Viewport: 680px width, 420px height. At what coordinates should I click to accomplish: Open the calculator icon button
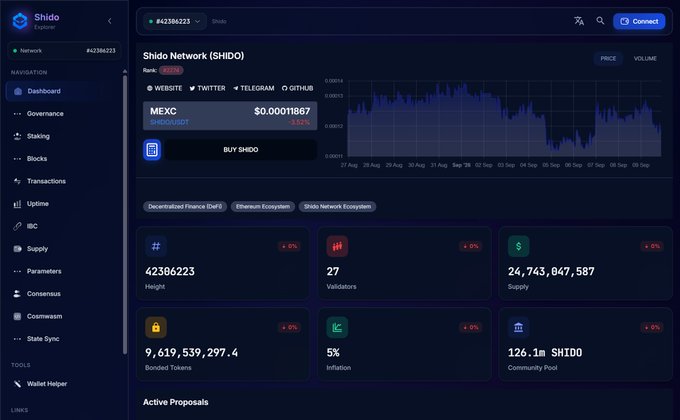pos(152,150)
